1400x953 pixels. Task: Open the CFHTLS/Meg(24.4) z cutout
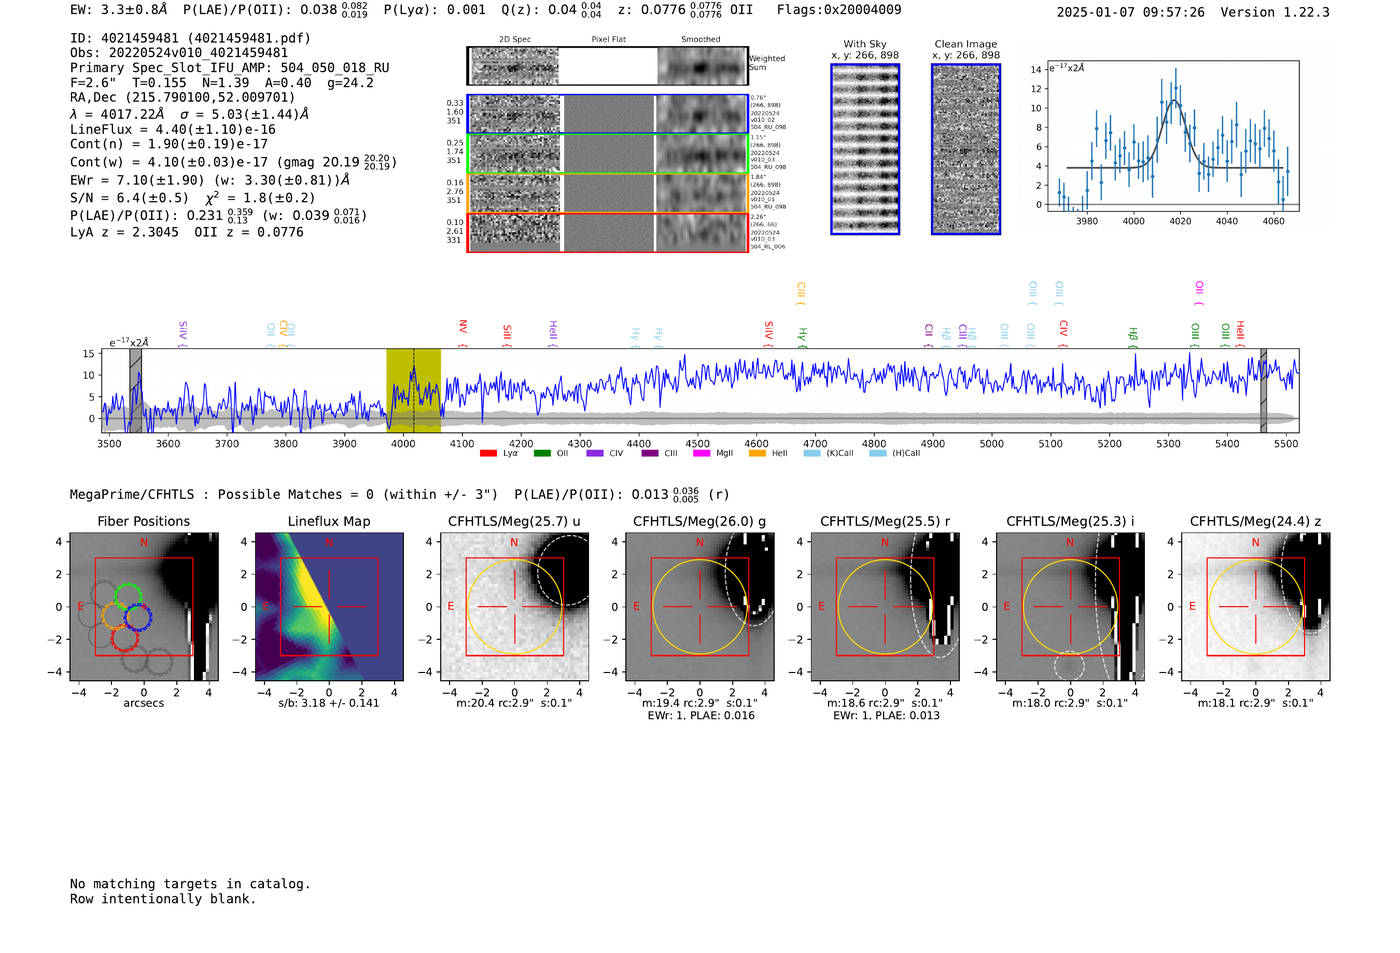[1255, 607]
